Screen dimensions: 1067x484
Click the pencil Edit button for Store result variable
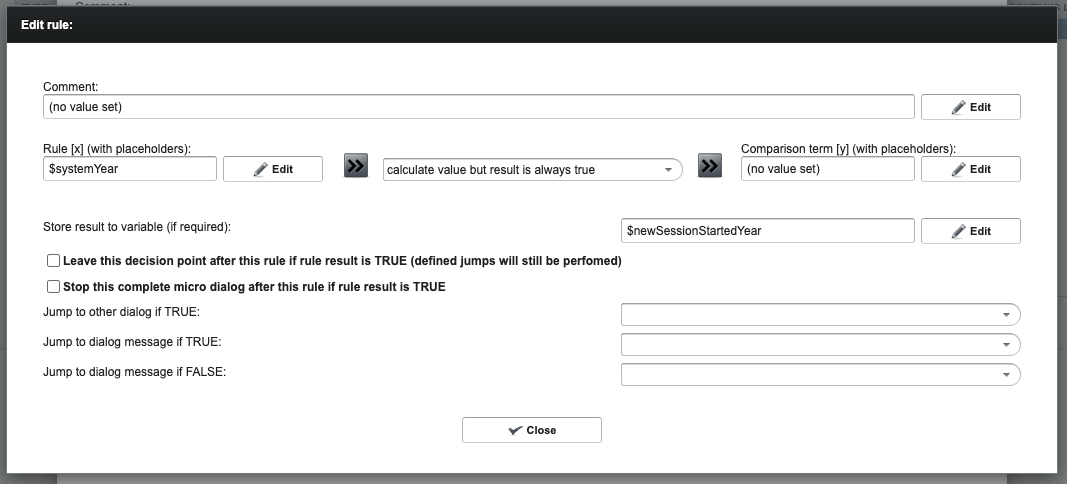(x=970, y=231)
